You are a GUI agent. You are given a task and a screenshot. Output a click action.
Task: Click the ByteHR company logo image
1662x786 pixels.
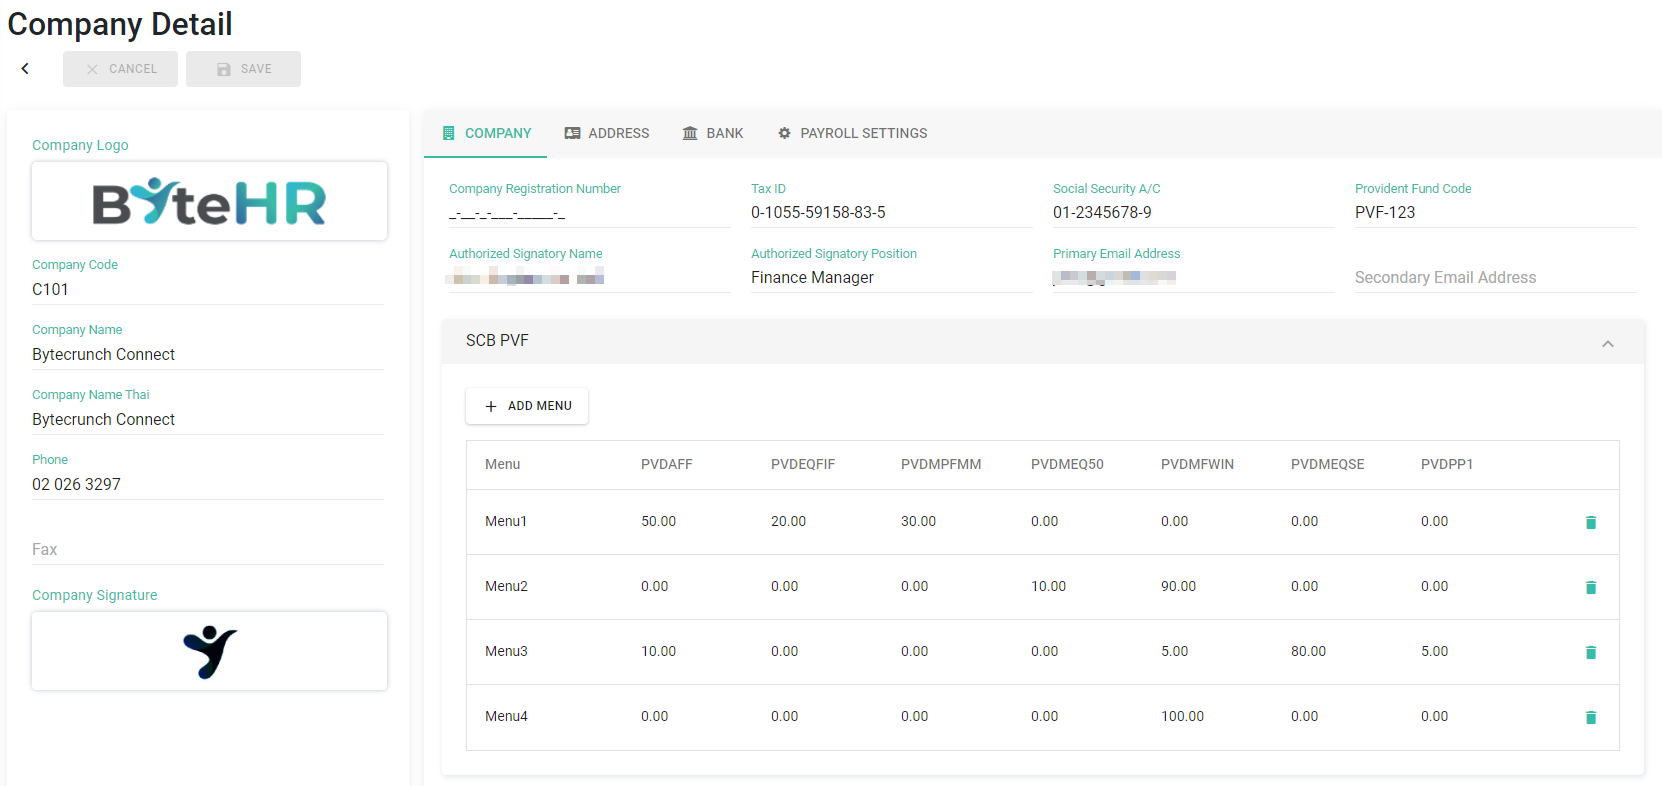coord(209,201)
